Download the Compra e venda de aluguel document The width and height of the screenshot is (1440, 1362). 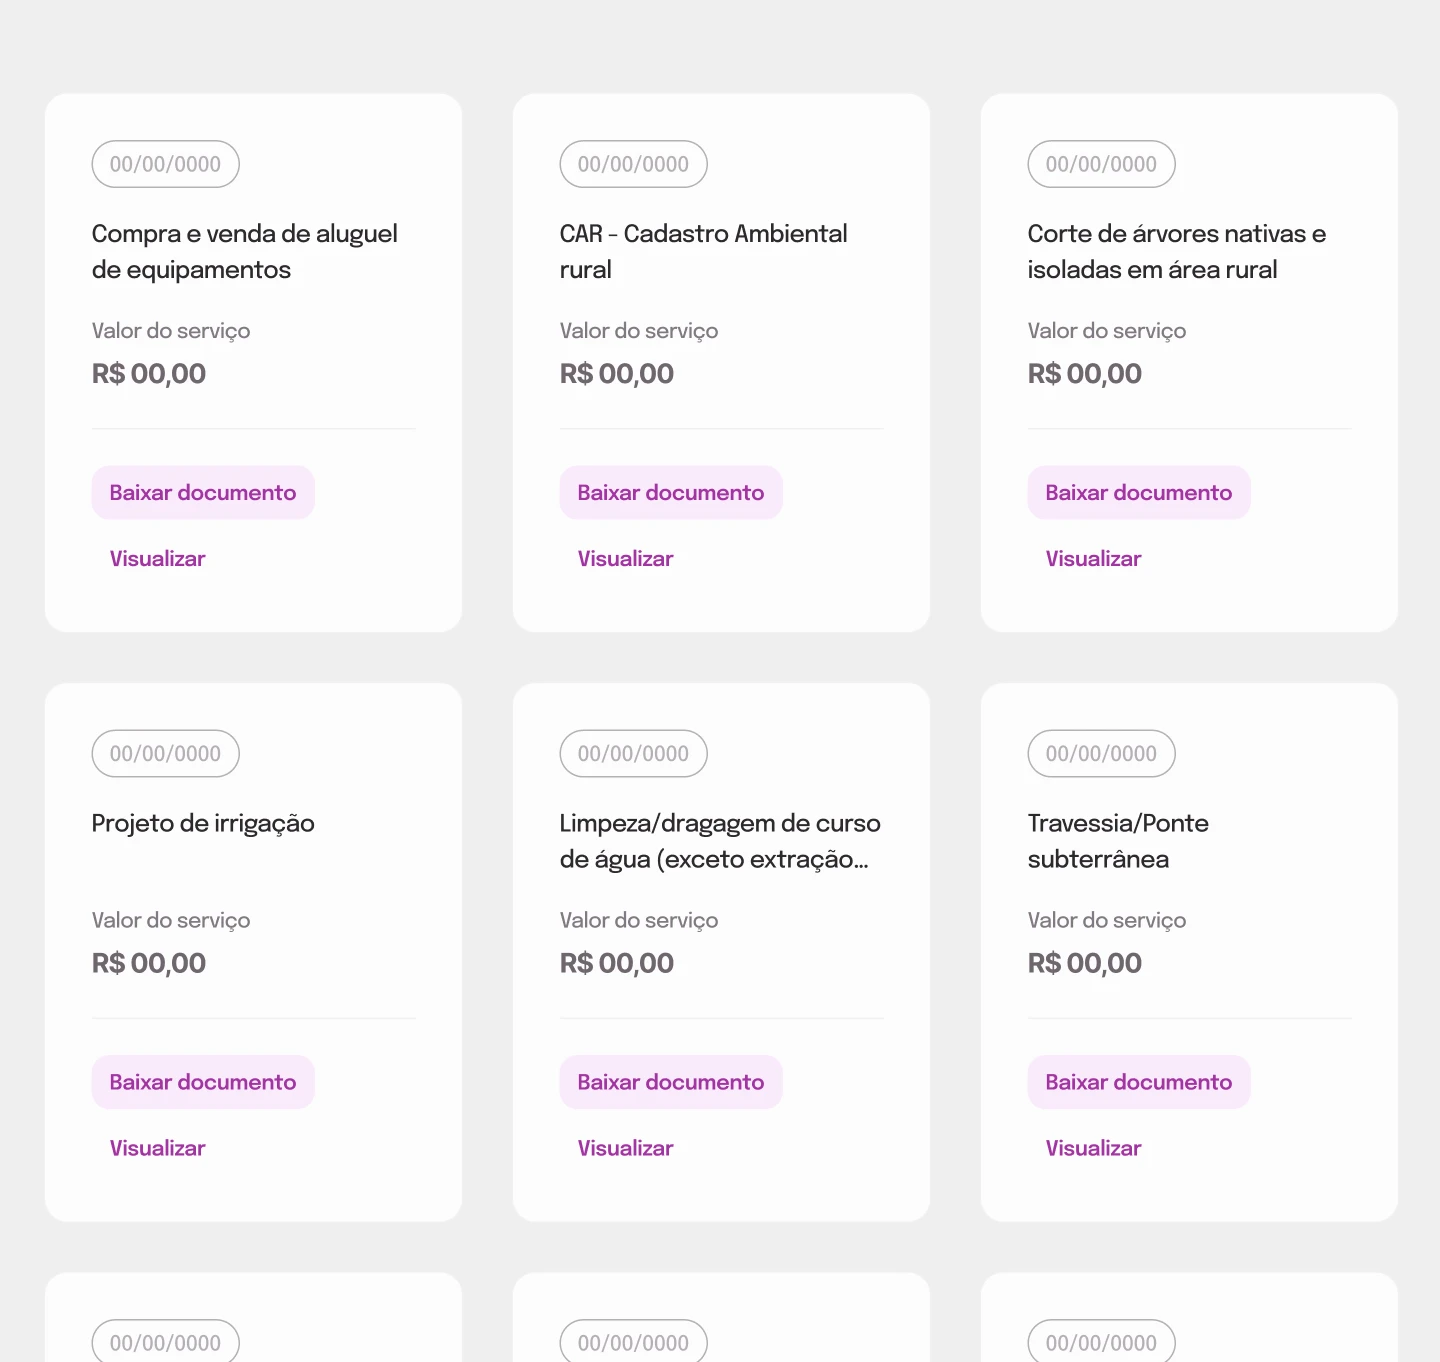coord(203,492)
